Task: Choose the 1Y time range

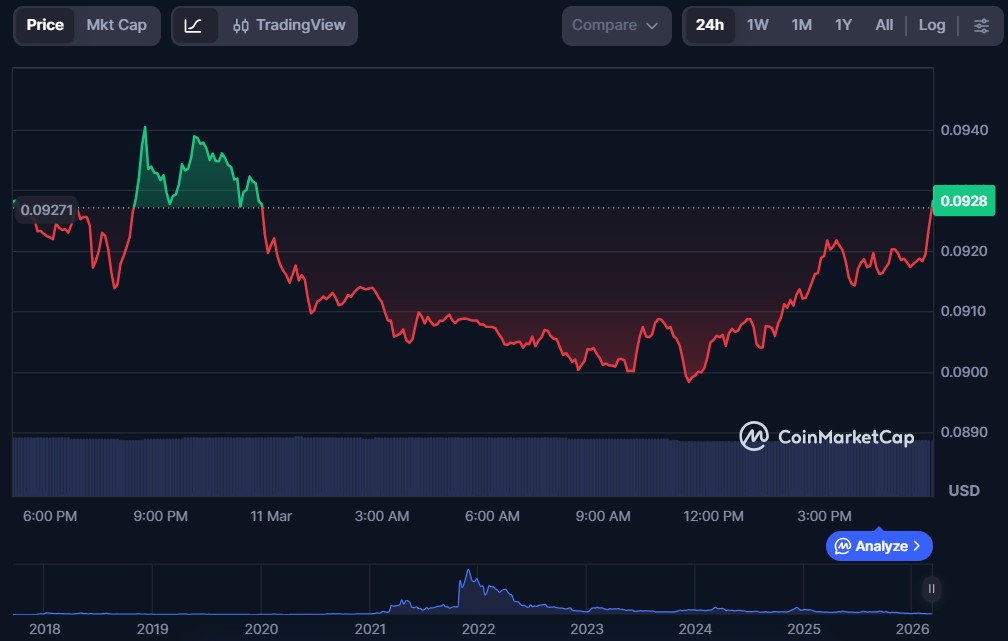Action: click(x=843, y=25)
